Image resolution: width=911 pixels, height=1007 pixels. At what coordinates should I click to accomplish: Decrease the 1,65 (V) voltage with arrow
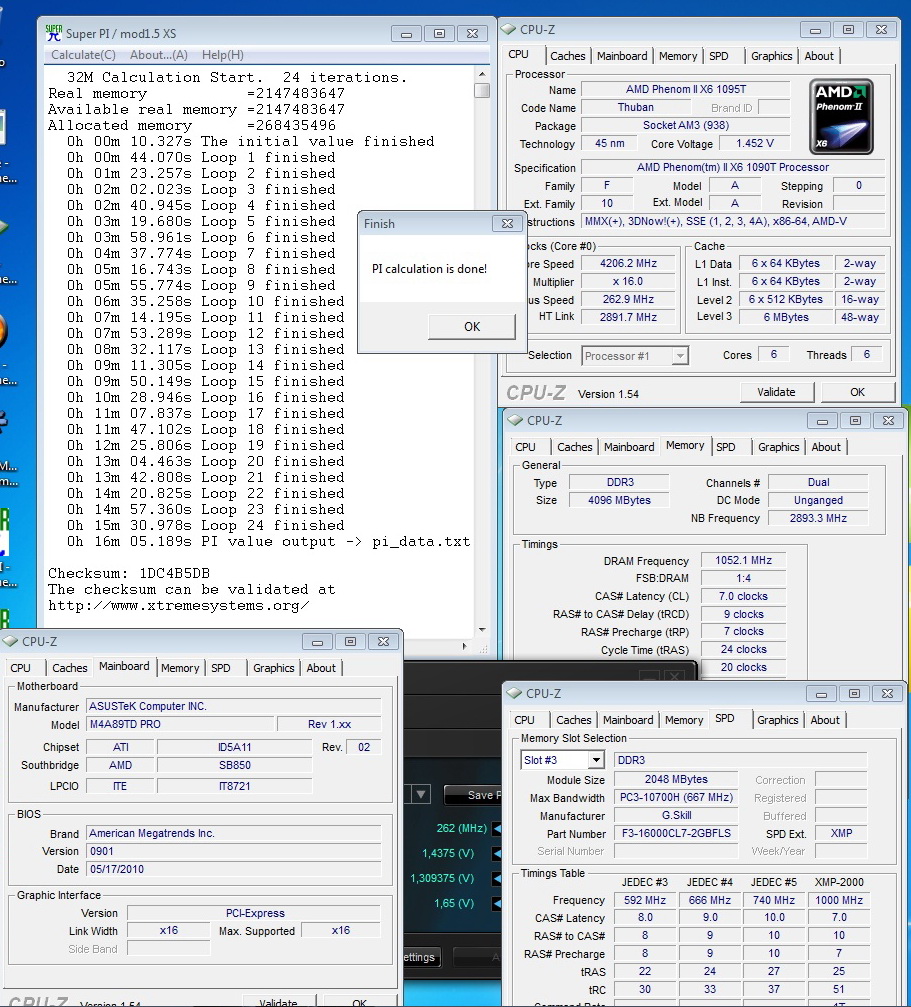(496, 903)
